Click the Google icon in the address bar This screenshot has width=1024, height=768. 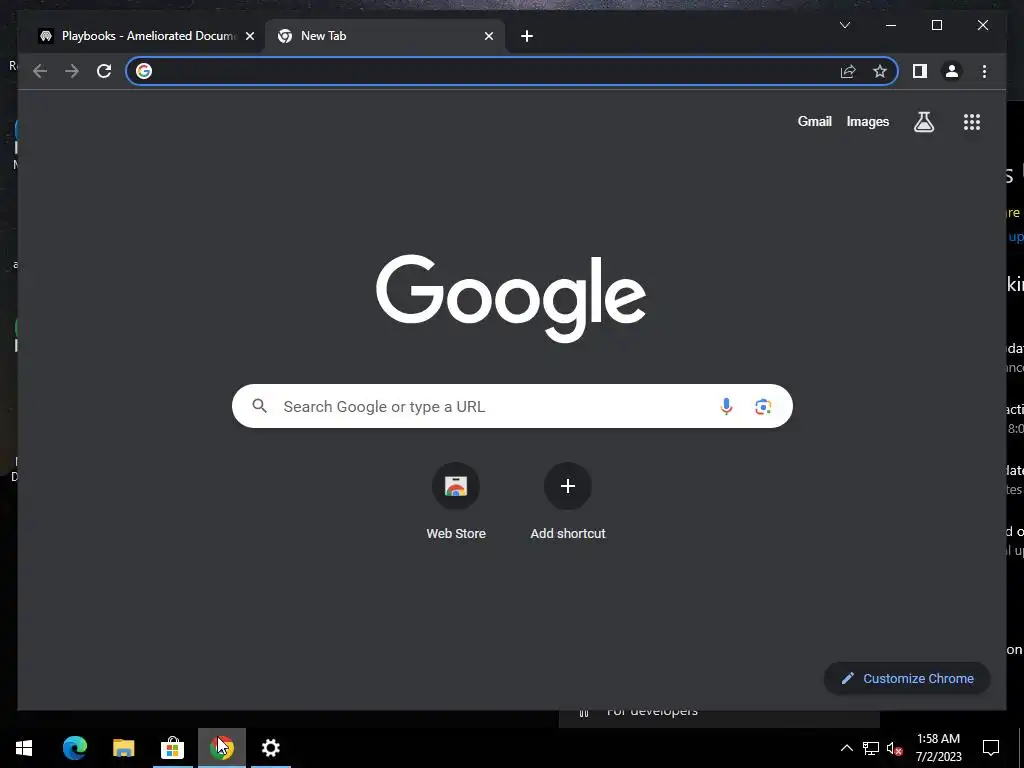144,71
